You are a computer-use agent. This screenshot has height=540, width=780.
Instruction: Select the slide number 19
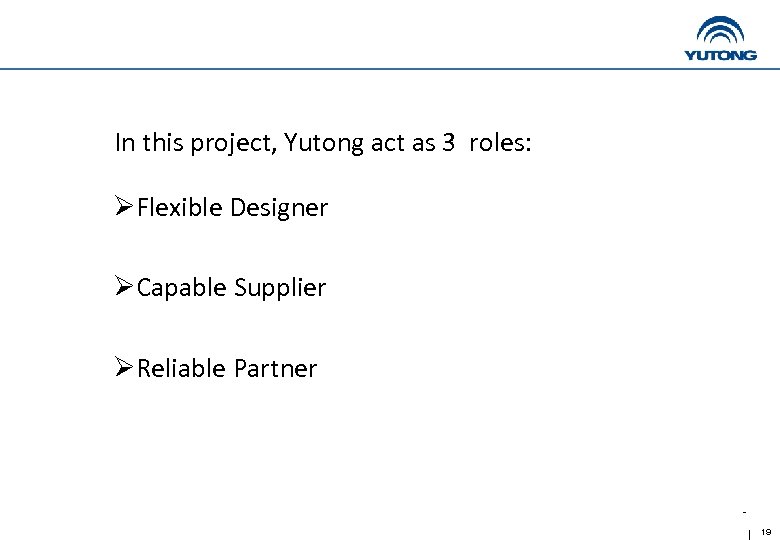click(x=766, y=531)
